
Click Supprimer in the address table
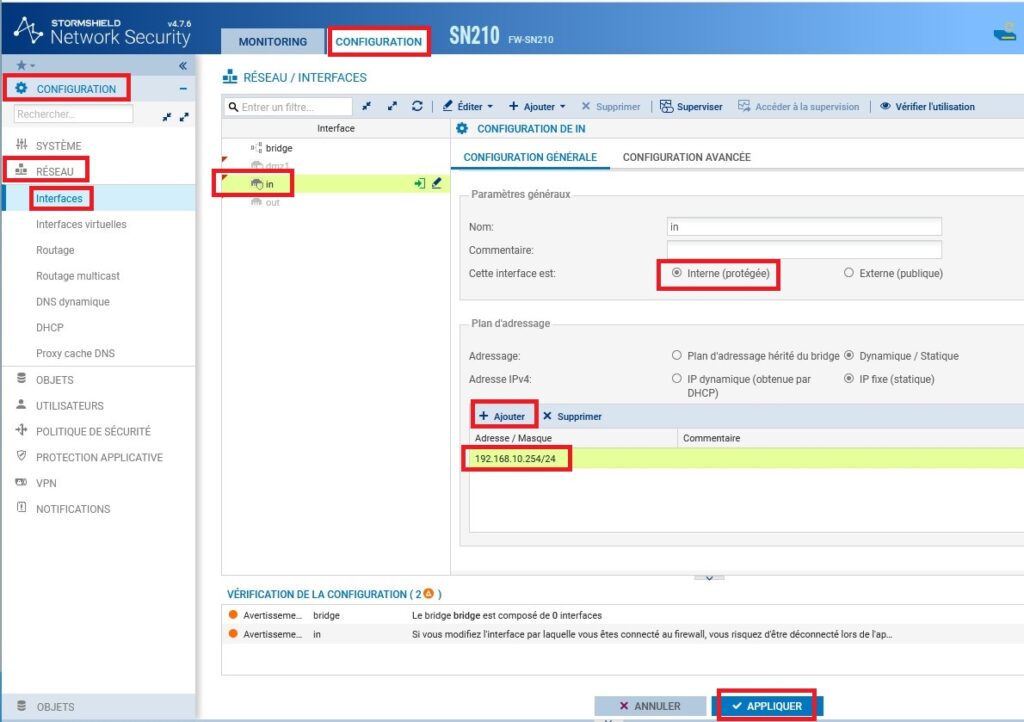572,416
